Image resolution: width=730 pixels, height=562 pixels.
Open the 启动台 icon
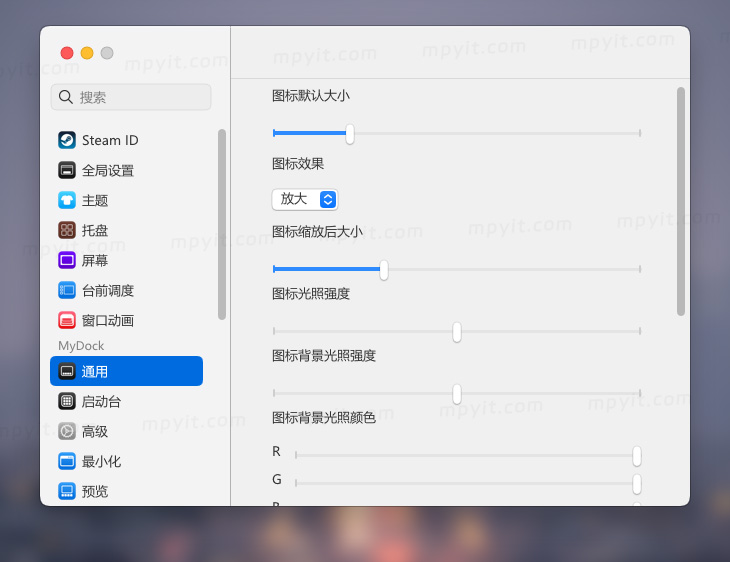67,401
